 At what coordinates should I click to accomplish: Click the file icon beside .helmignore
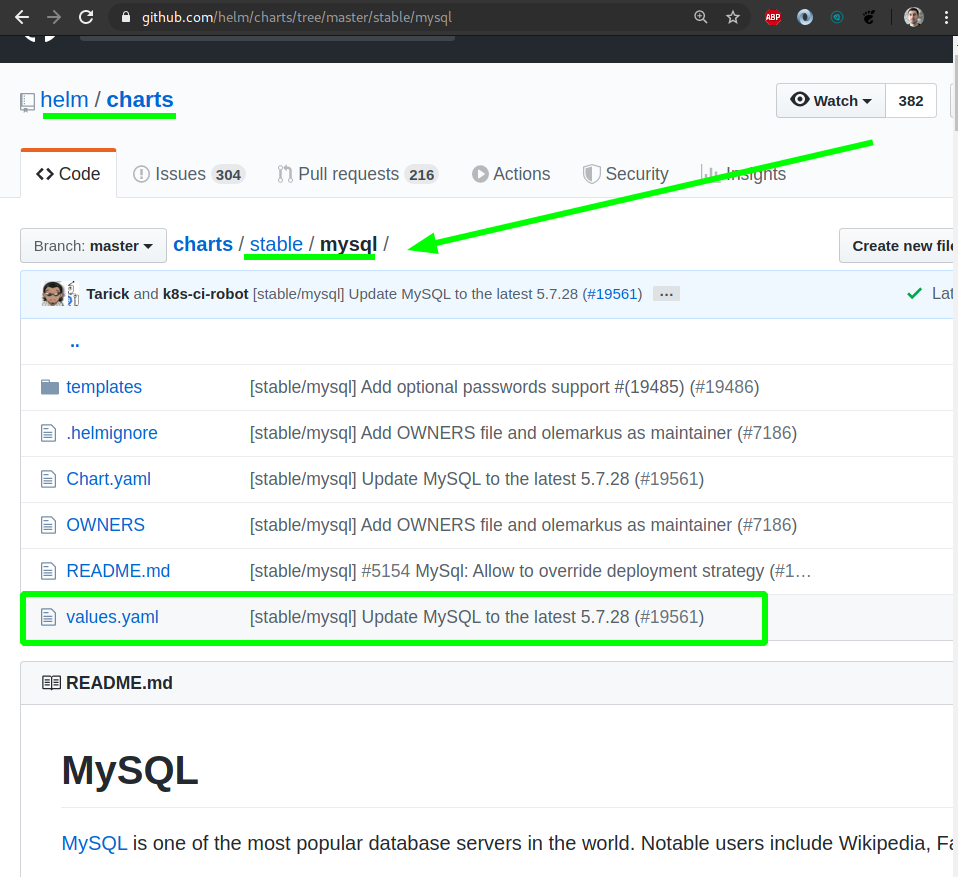(x=48, y=433)
